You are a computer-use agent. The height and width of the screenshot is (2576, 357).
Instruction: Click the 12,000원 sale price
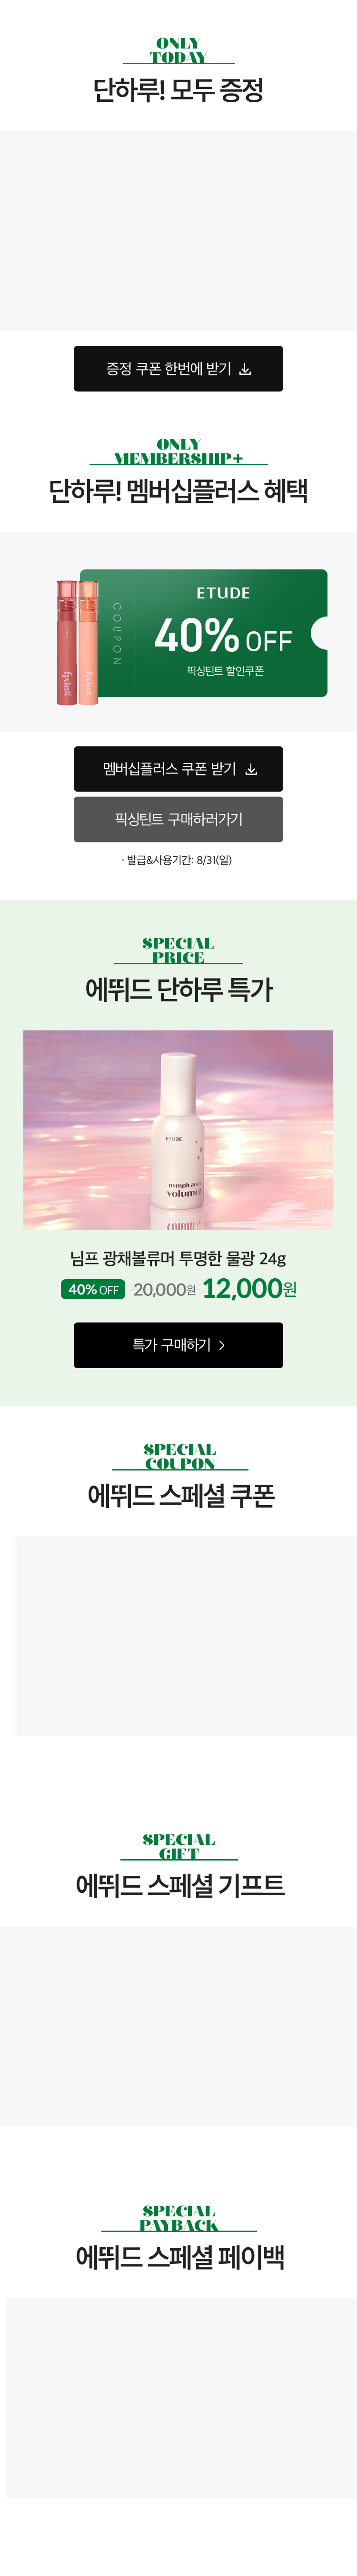(250, 1288)
